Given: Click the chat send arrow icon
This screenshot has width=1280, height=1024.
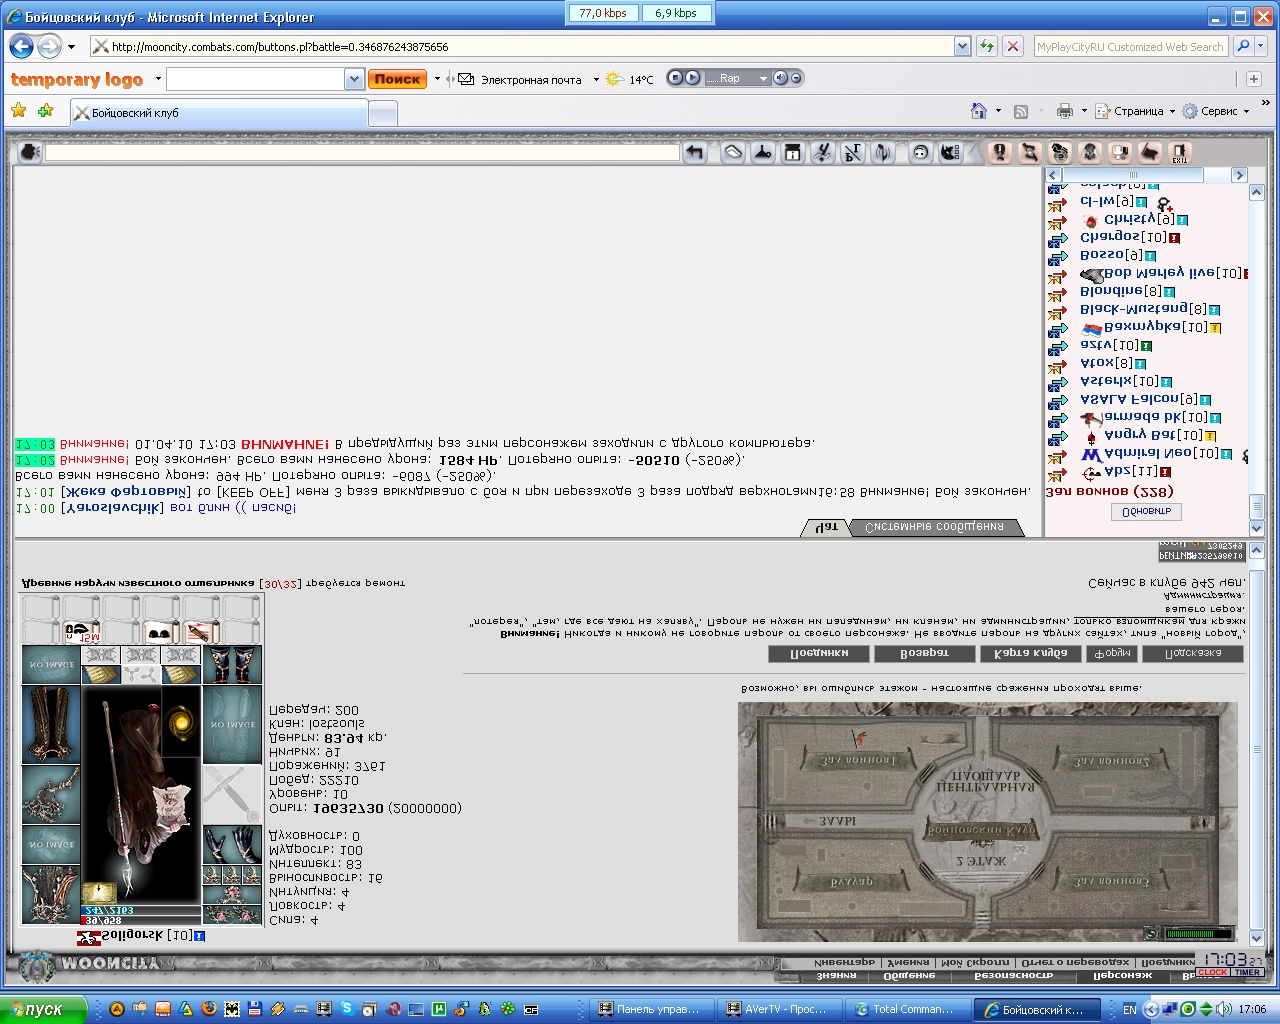Looking at the screenshot, I should pyautogui.click(x=695, y=152).
